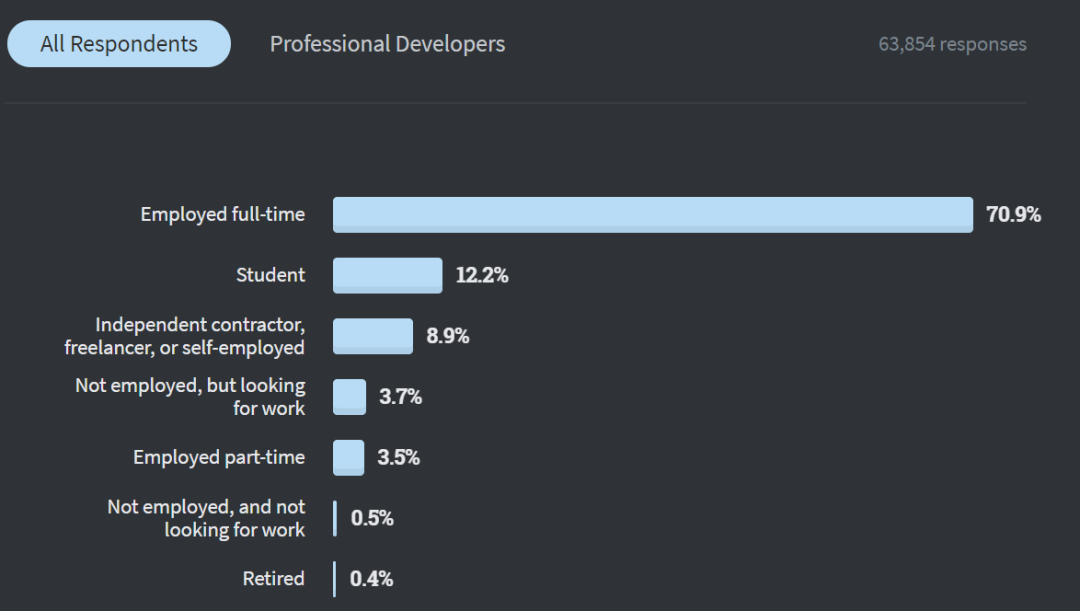
Task: Click the 'Employed full-time' label
Action: coord(222,215)
